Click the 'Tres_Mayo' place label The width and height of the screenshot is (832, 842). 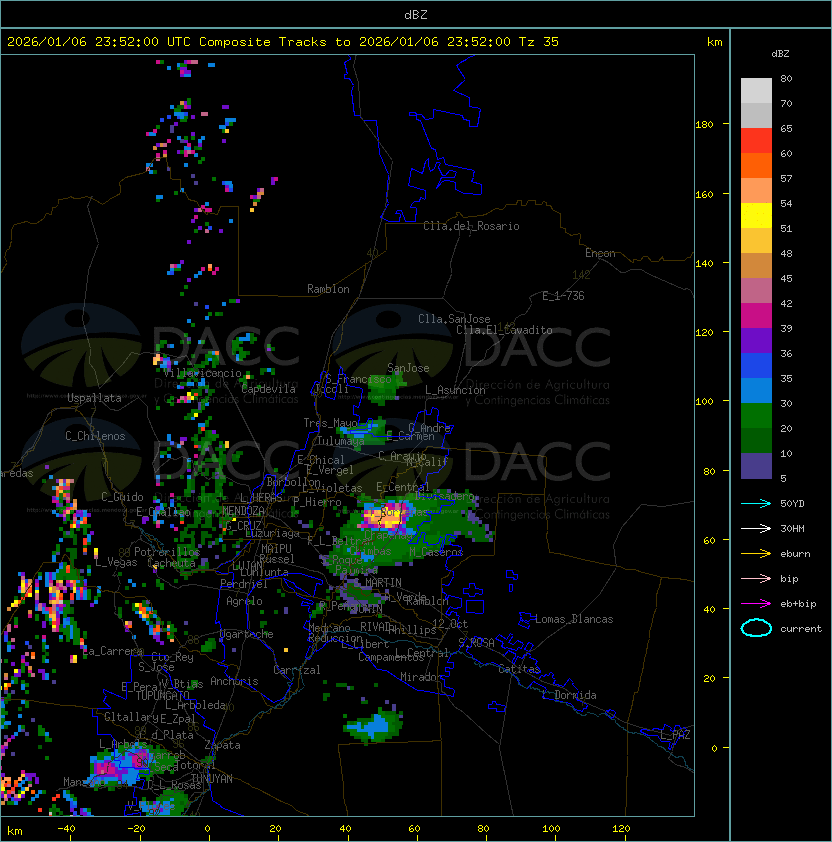pyautogui.click(x=330, y=423)
